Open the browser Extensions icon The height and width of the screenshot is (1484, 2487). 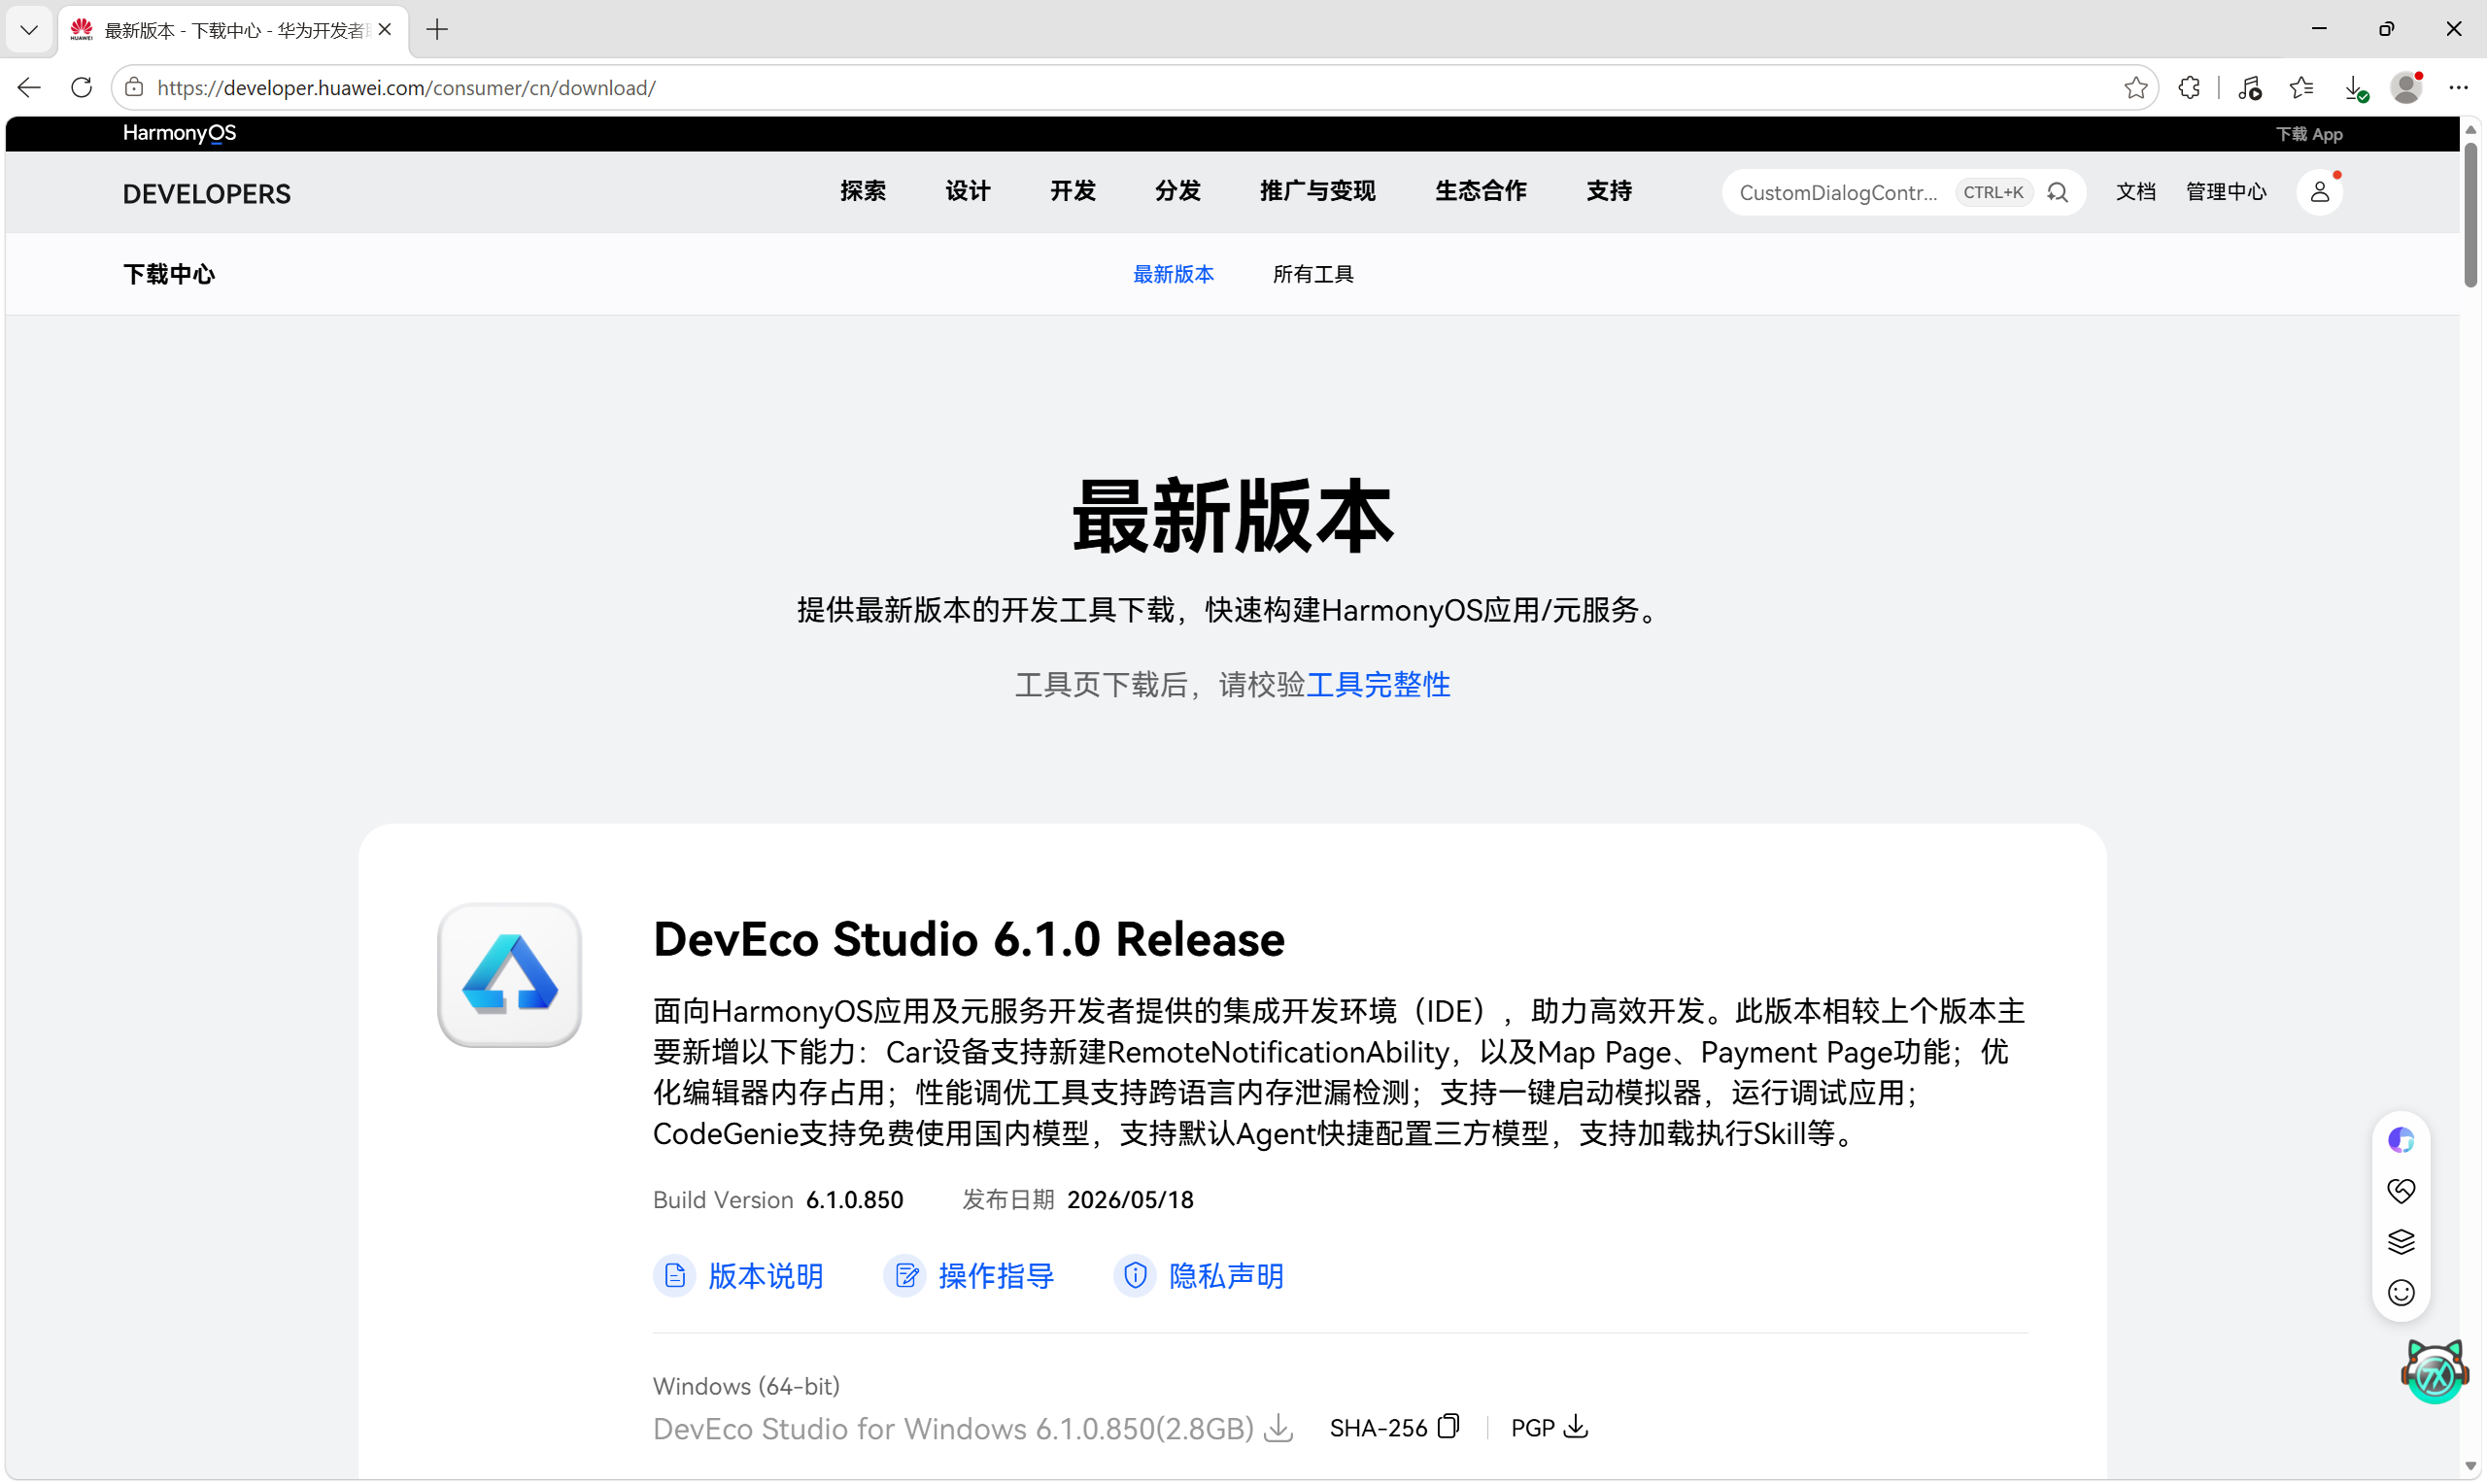pos(2189,88)
